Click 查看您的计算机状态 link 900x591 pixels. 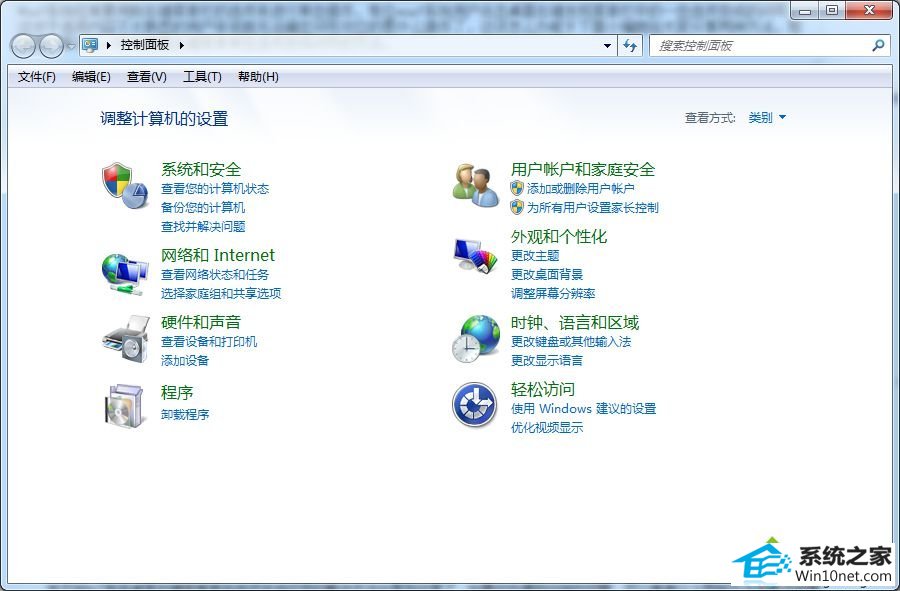point(215,188)
